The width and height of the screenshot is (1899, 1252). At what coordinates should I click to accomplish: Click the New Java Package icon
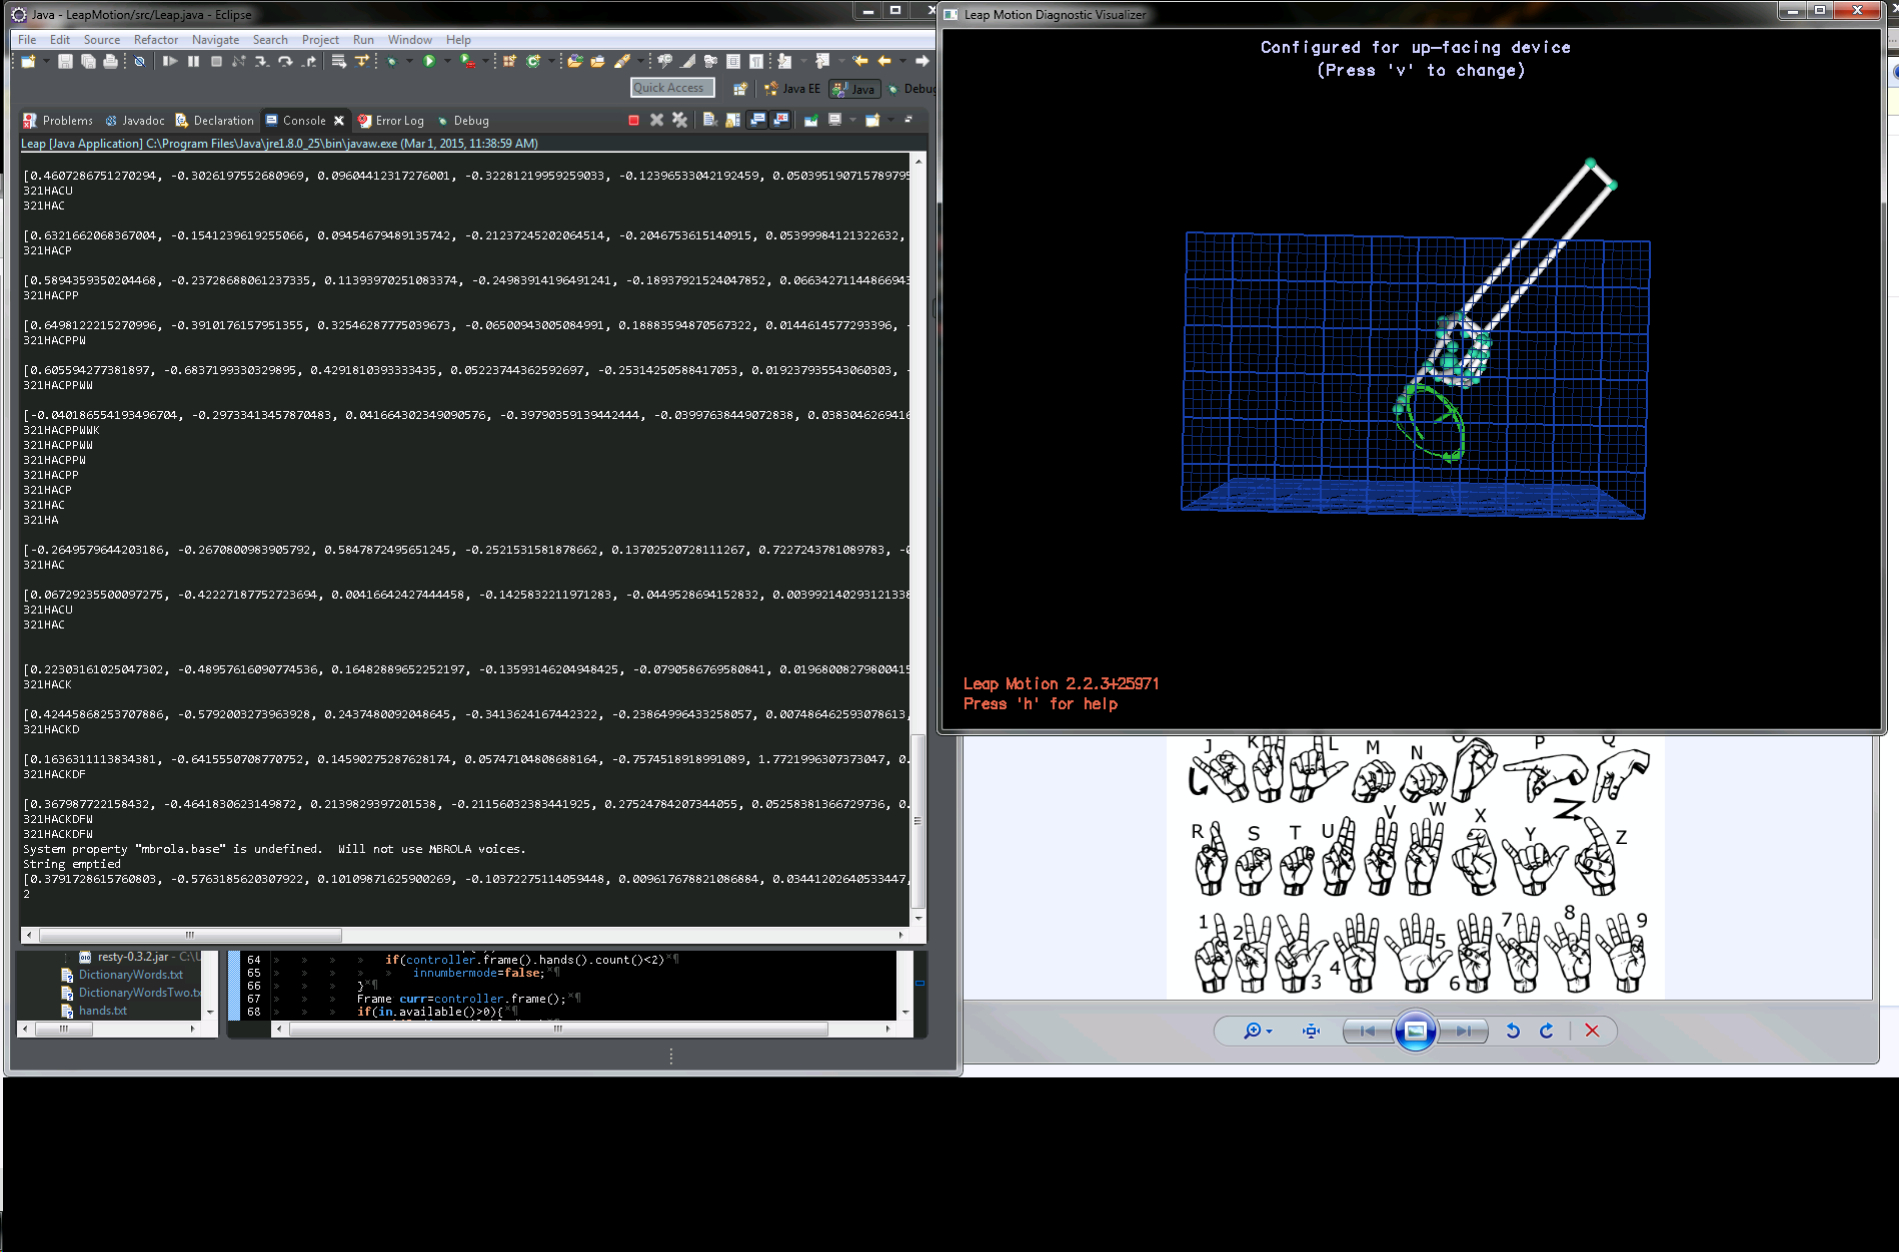(510, 62)
